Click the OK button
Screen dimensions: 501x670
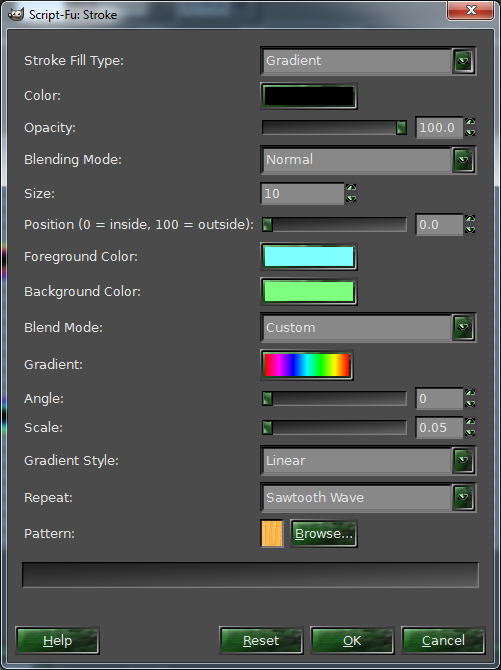coord(352,641)
